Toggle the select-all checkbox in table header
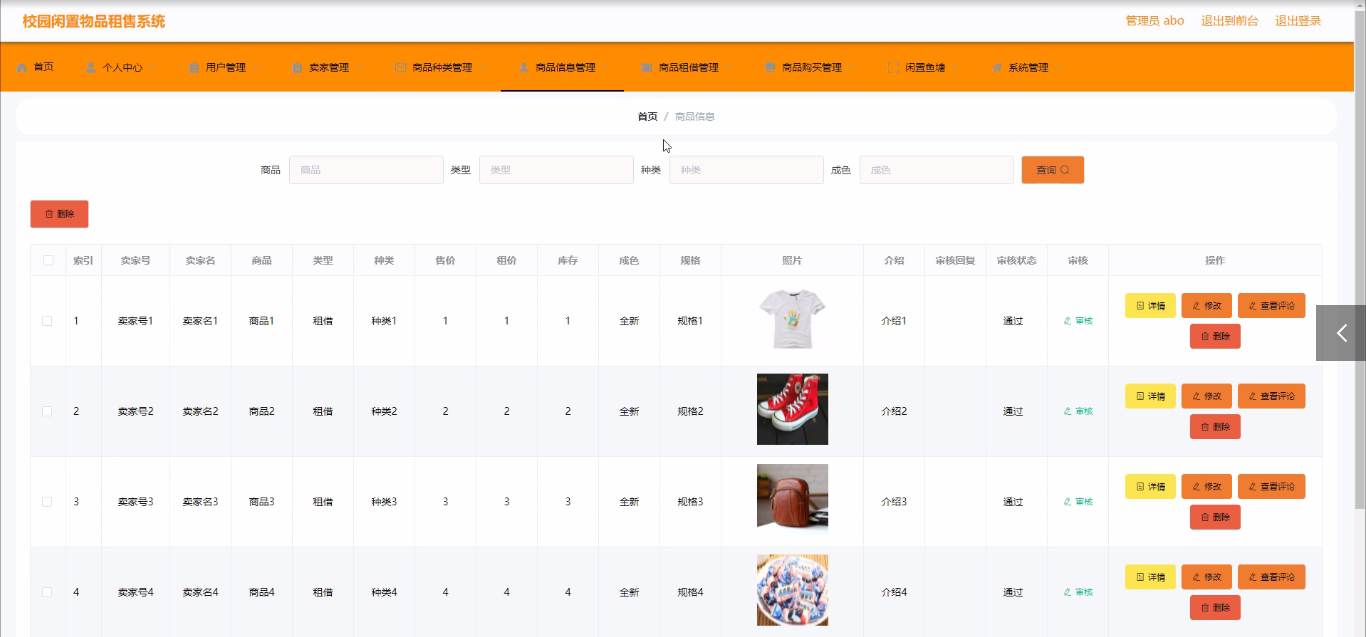The height and width of the screenshot is (637, 1366). click(x=47, y=260)
